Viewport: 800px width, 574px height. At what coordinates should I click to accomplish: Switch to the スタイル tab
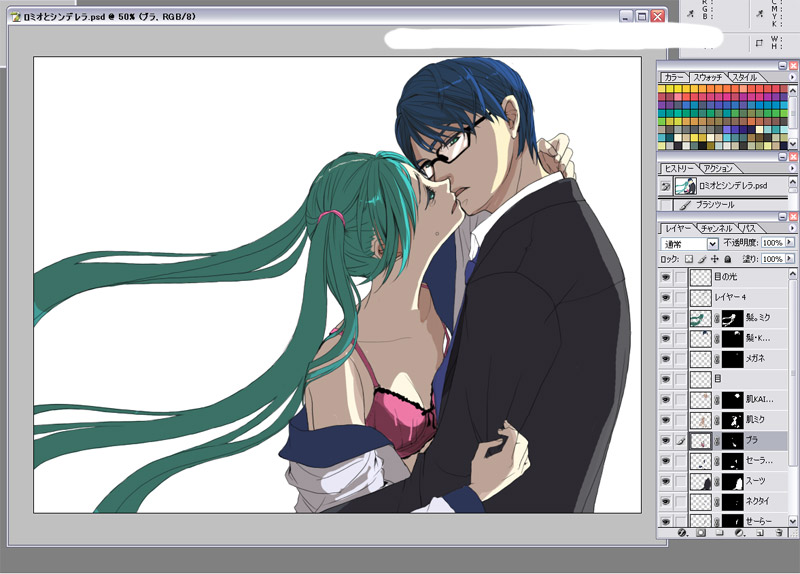tap(744, 77)
